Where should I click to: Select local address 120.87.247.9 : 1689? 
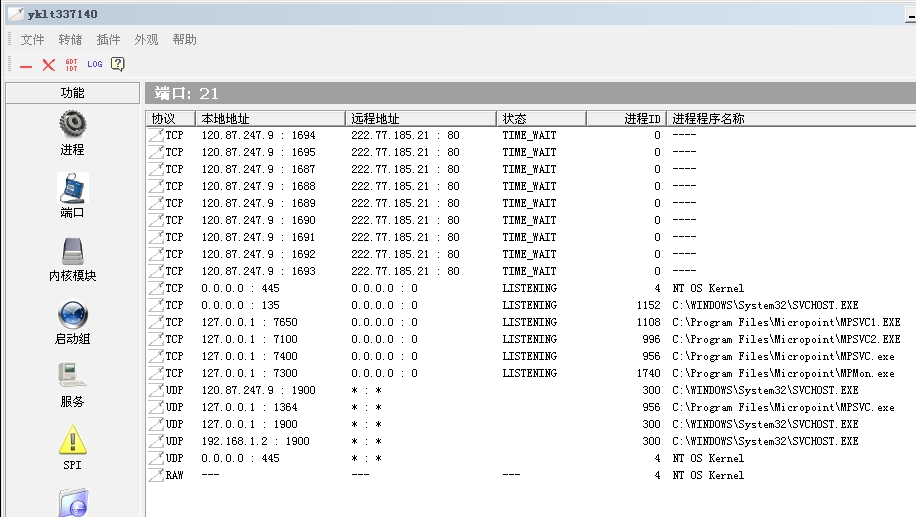[258, 203]
